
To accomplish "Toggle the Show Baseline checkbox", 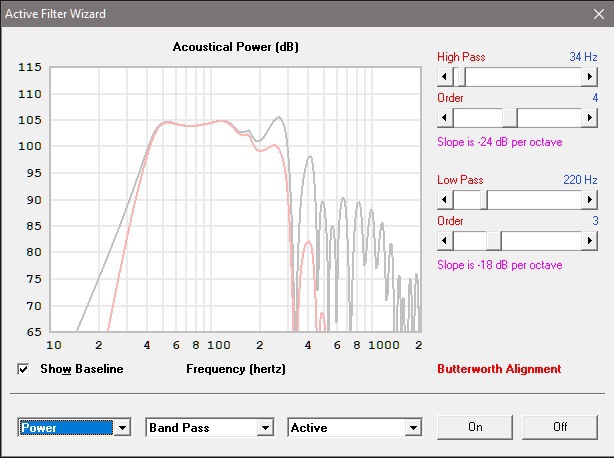I will point(24,369).
